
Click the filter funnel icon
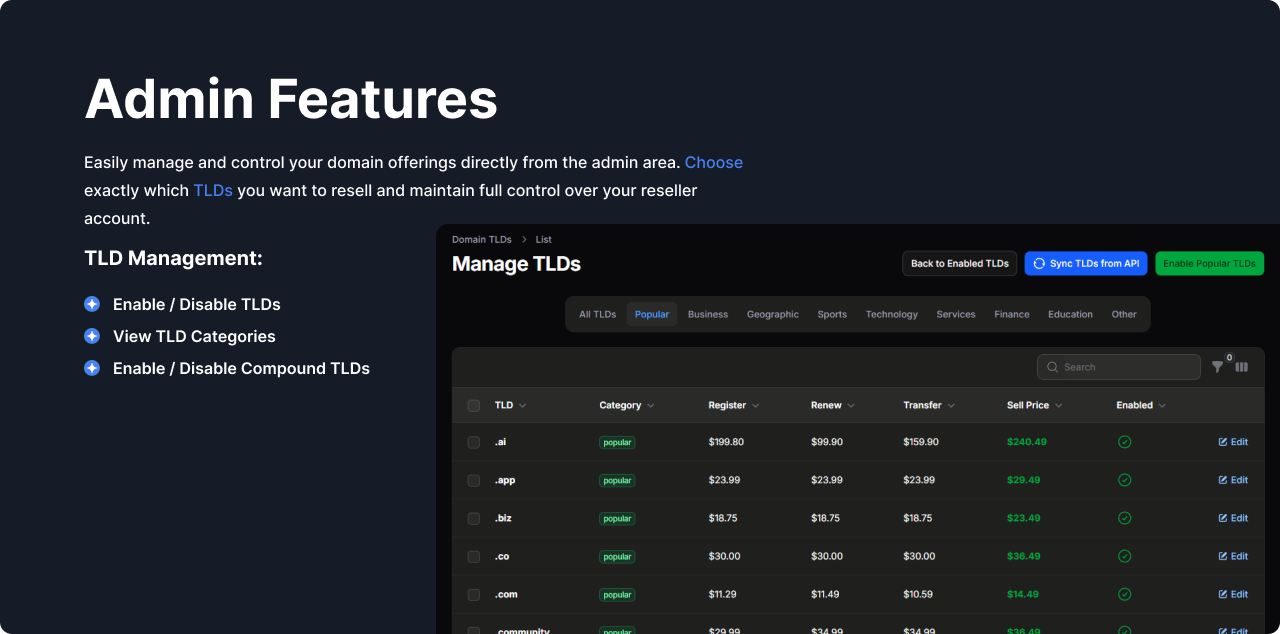[1217, 367]
